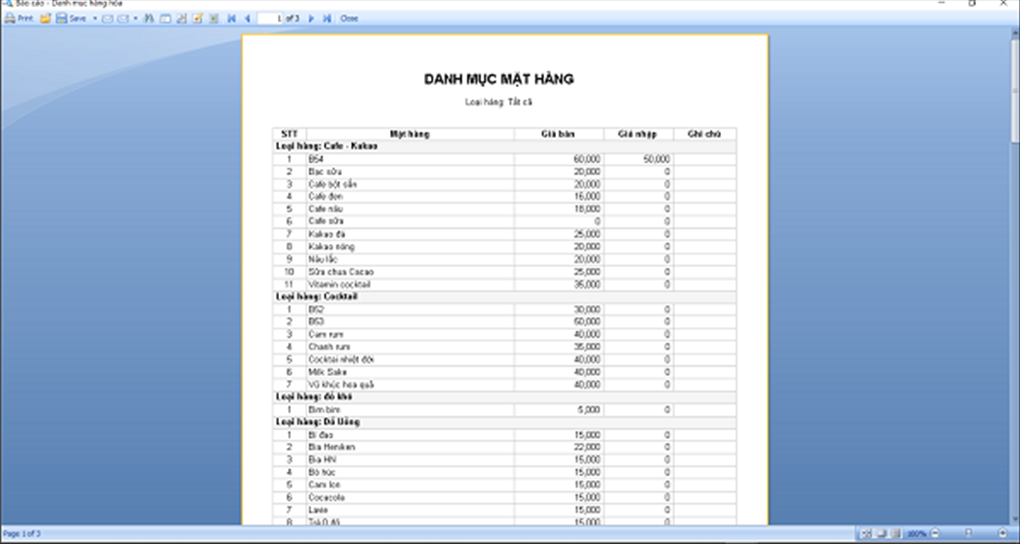Toggle the third page layout view button
Viewport: 1020px width, 544px height.
pos(895,535)
